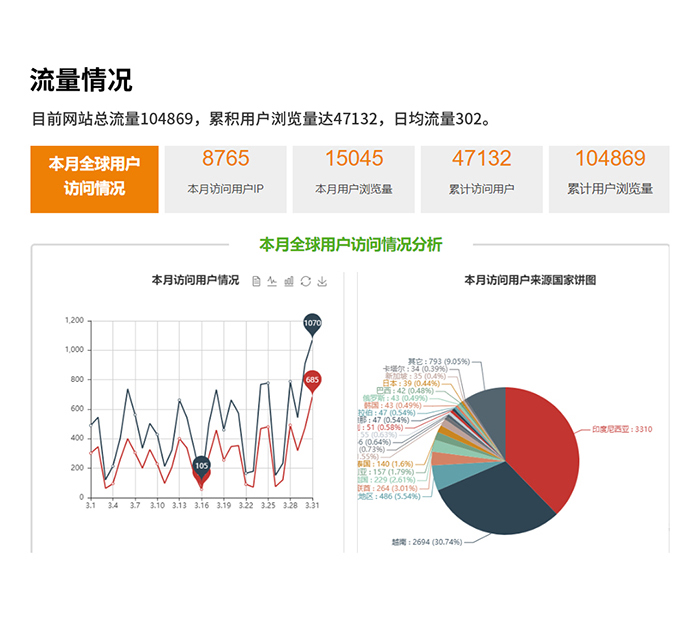The height and width of the screenshot is (619, 700).
Task: Click the 685 red maximum marker pin
Action: click(312, 381)
